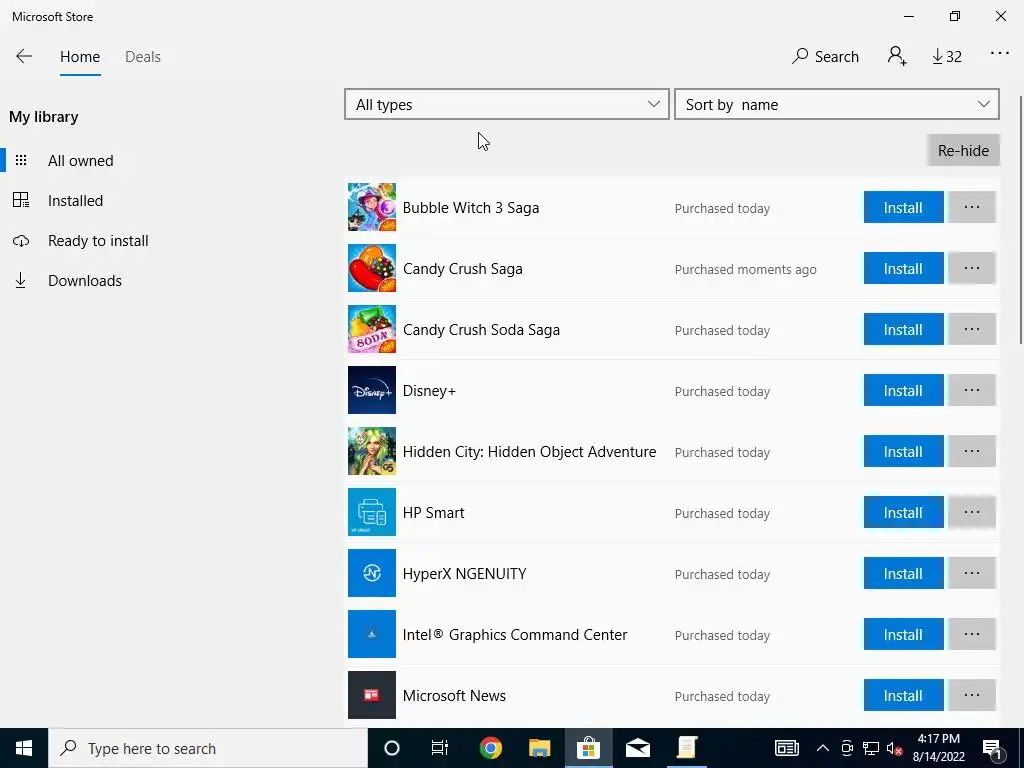Open the taskbar clock and date

pos(938,748)
